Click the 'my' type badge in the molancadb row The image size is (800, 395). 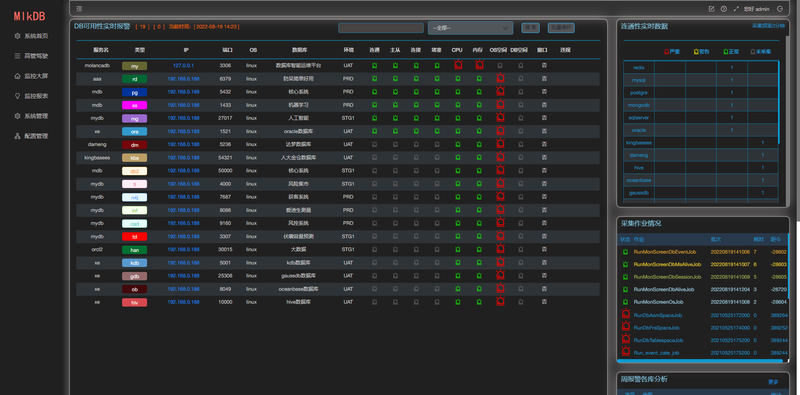pos(135,66)
